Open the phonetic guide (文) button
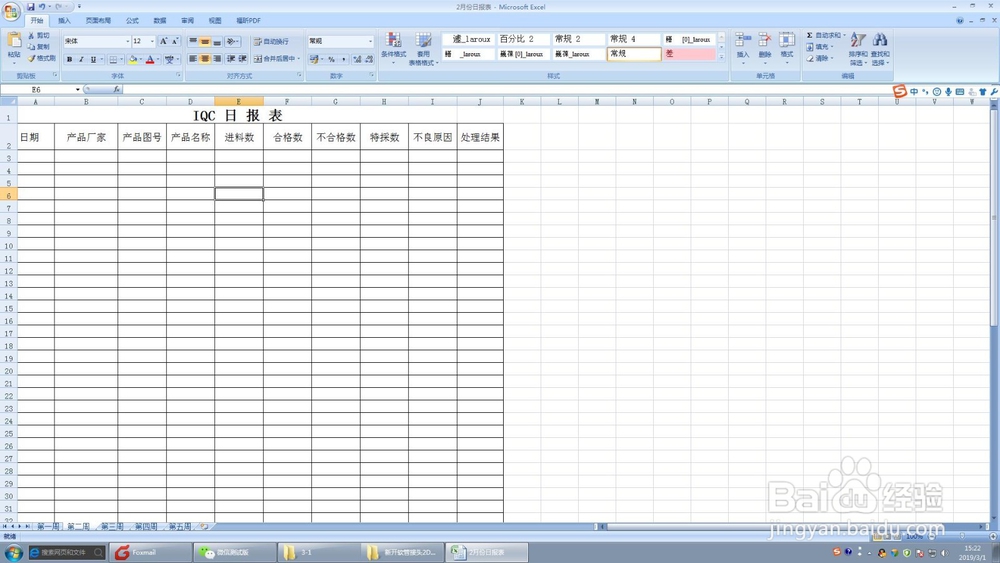Image resolution: width=1000 pixels, height=563 pixels. 169,59
